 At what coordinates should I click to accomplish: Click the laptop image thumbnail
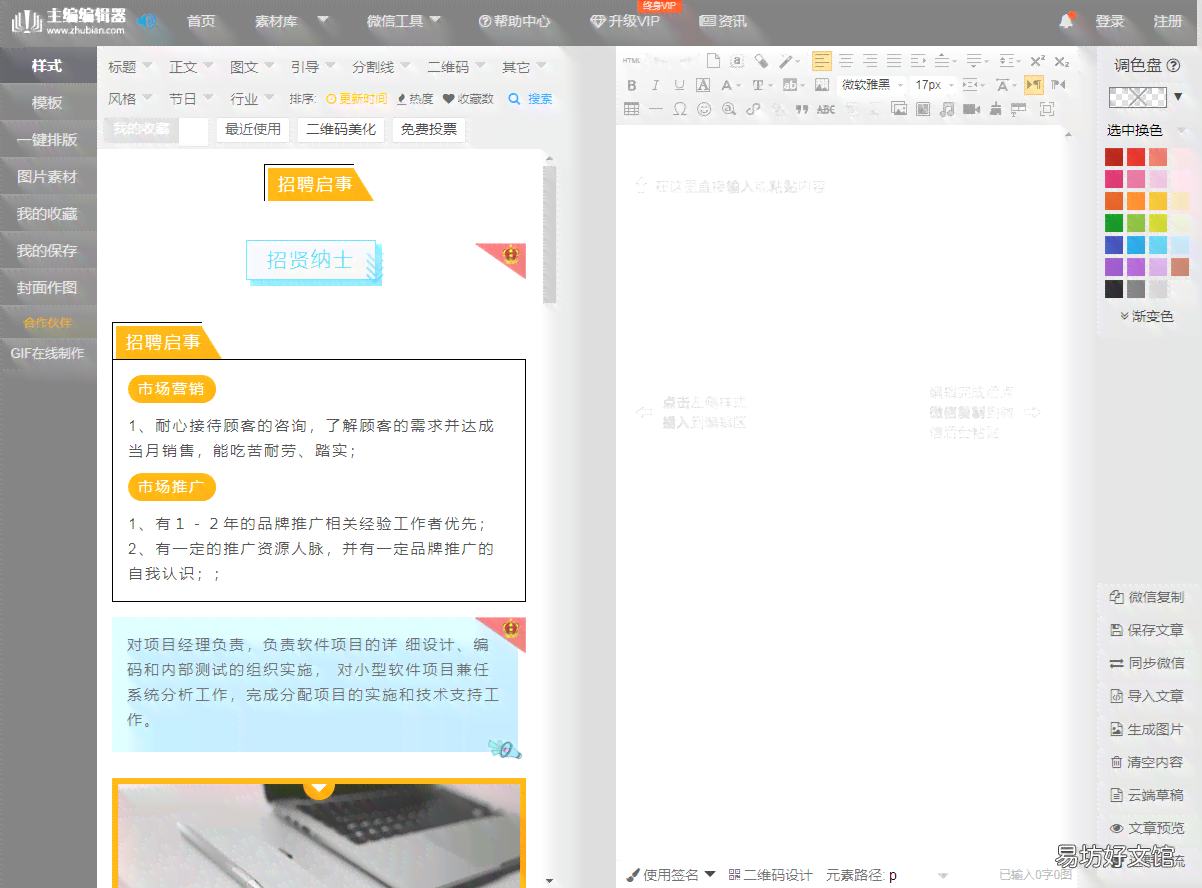coord(319,834)
